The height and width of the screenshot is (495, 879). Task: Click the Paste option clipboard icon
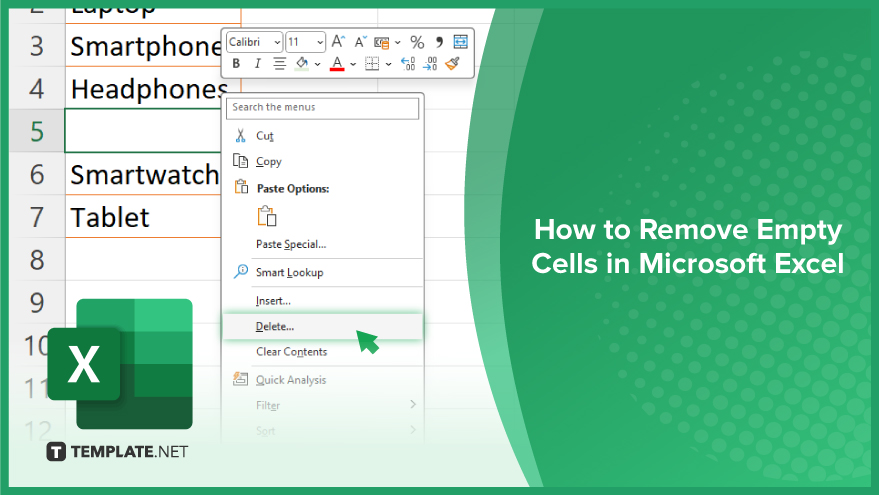[267, 216]
